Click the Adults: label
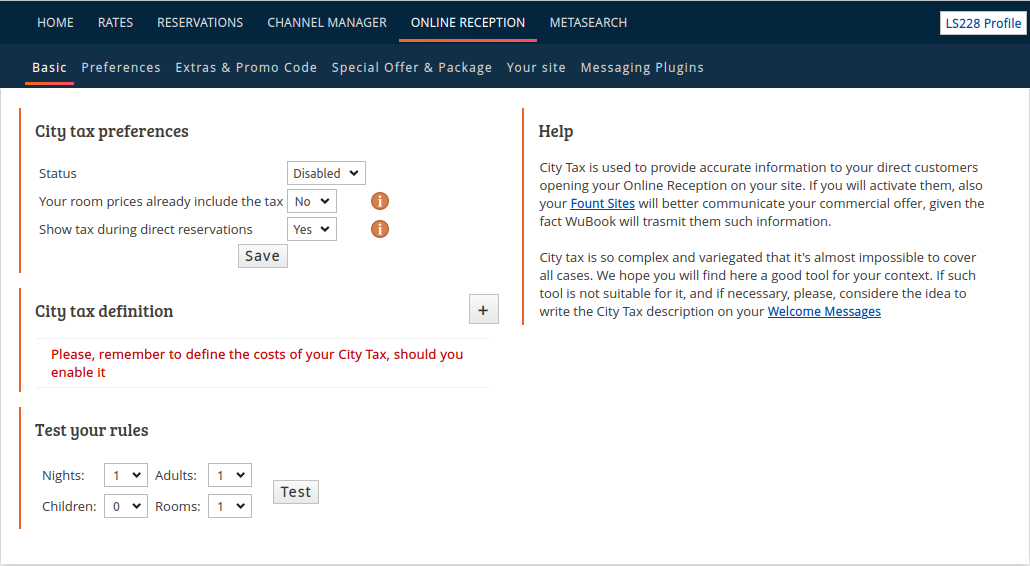This screenshot has width=1030, height=566. [176, 475]
